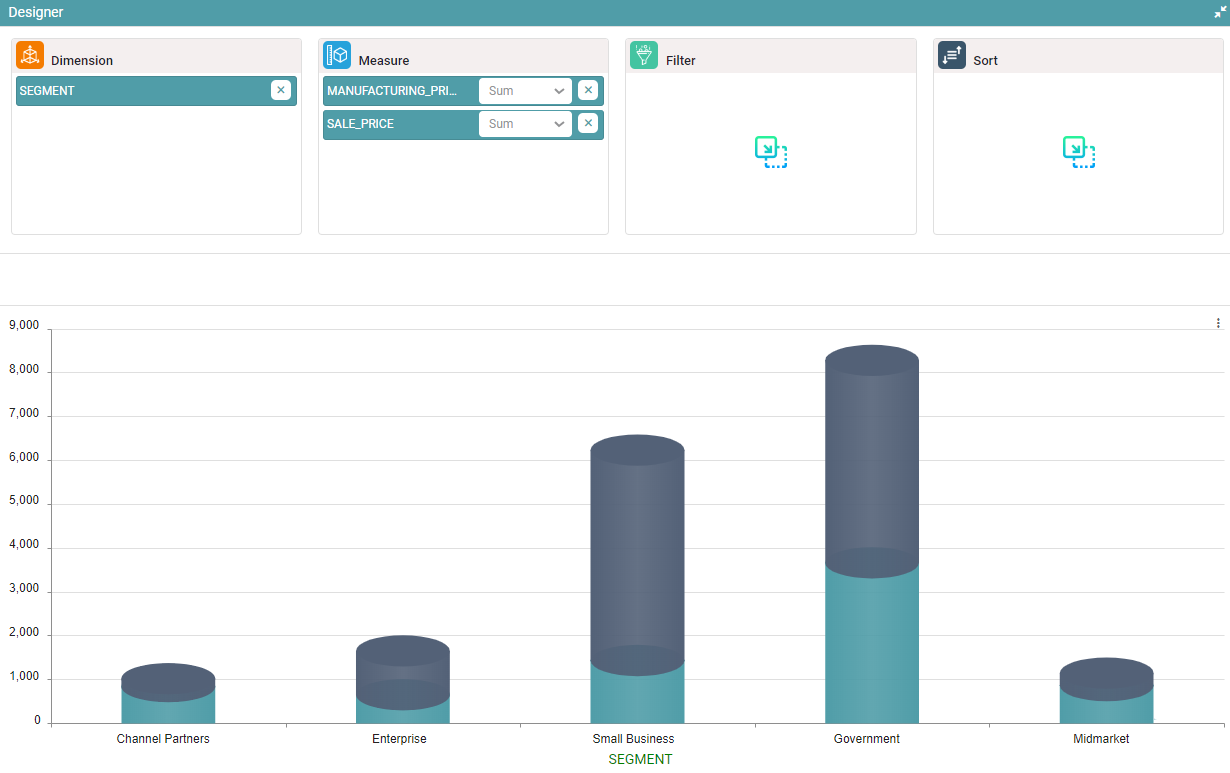Collapse the Designer panel using corner arrows
The height and width of the screenshot is (773, 1230).
[1219, 13]
